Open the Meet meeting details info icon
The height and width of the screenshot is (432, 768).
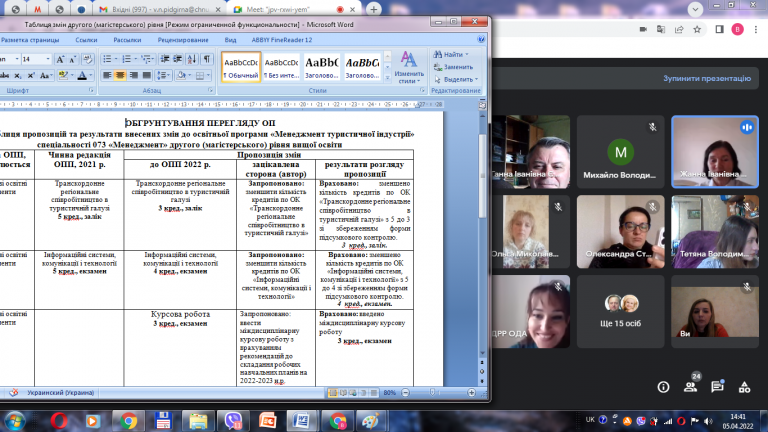pyautogui.click(x=663, y=387)
